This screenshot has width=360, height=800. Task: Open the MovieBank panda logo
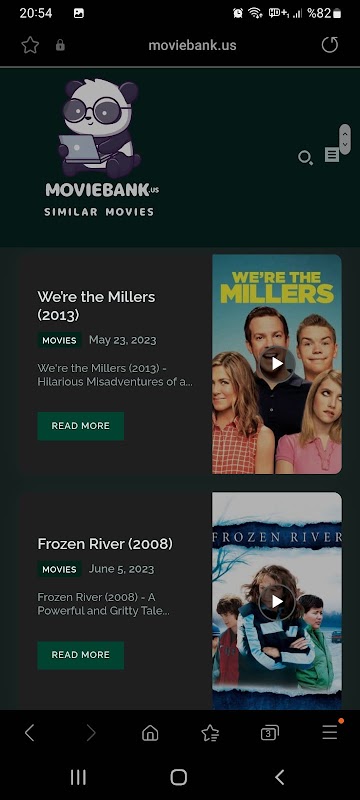tap(102, 148)
